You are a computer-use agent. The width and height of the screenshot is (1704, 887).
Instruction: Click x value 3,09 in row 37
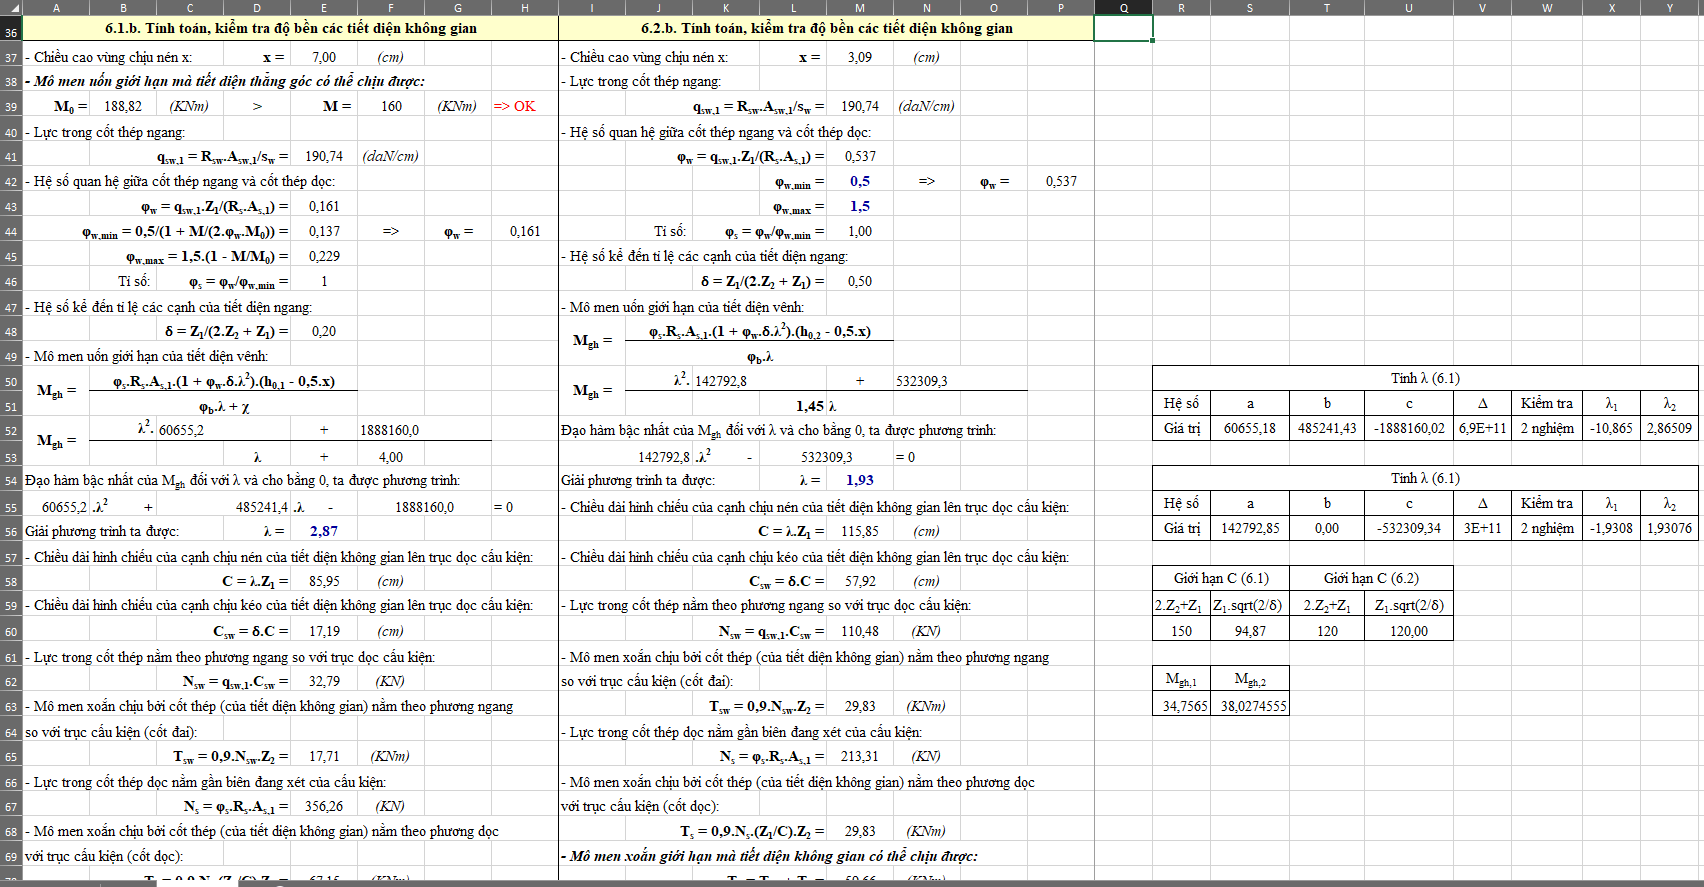[x=860, y=57]
